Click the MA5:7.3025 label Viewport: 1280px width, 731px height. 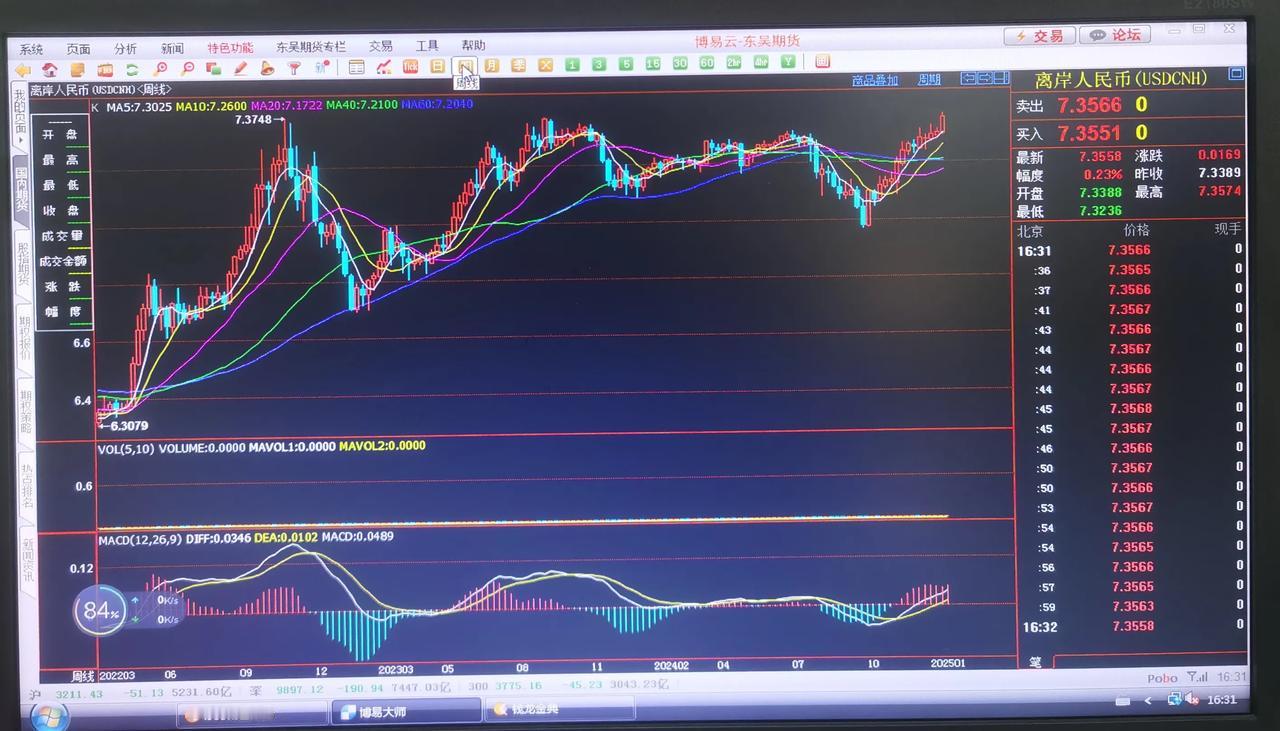click(x=139, y=106)
